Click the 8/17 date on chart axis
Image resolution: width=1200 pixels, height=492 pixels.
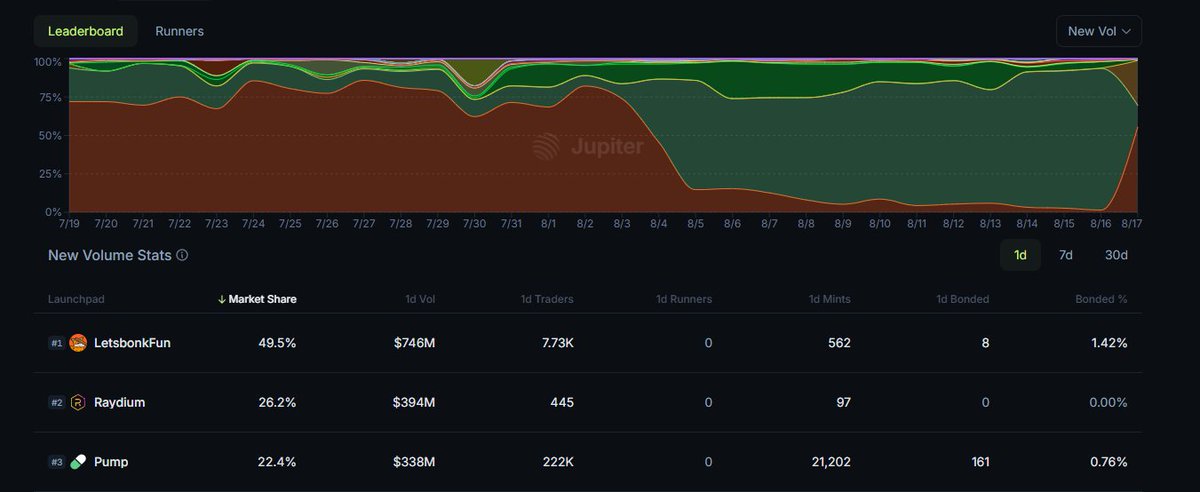[x=1132, y=224]
